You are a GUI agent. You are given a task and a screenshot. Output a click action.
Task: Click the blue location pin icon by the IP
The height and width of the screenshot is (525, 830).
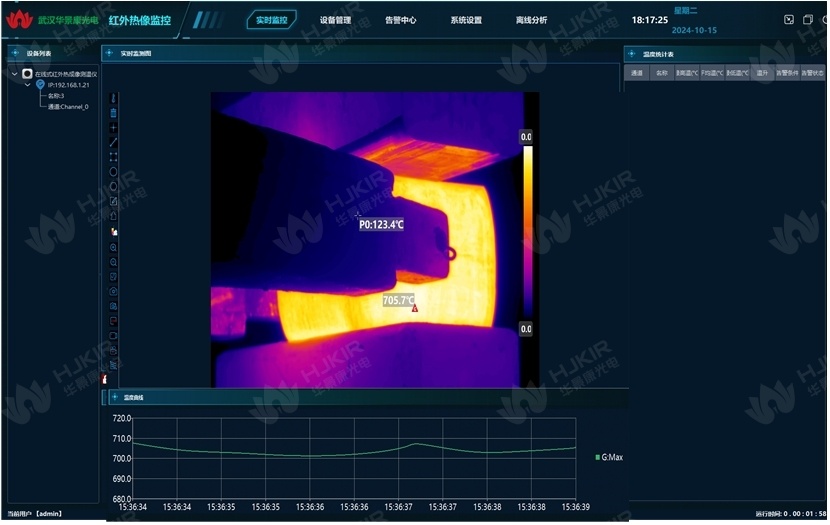click(40, 85)
